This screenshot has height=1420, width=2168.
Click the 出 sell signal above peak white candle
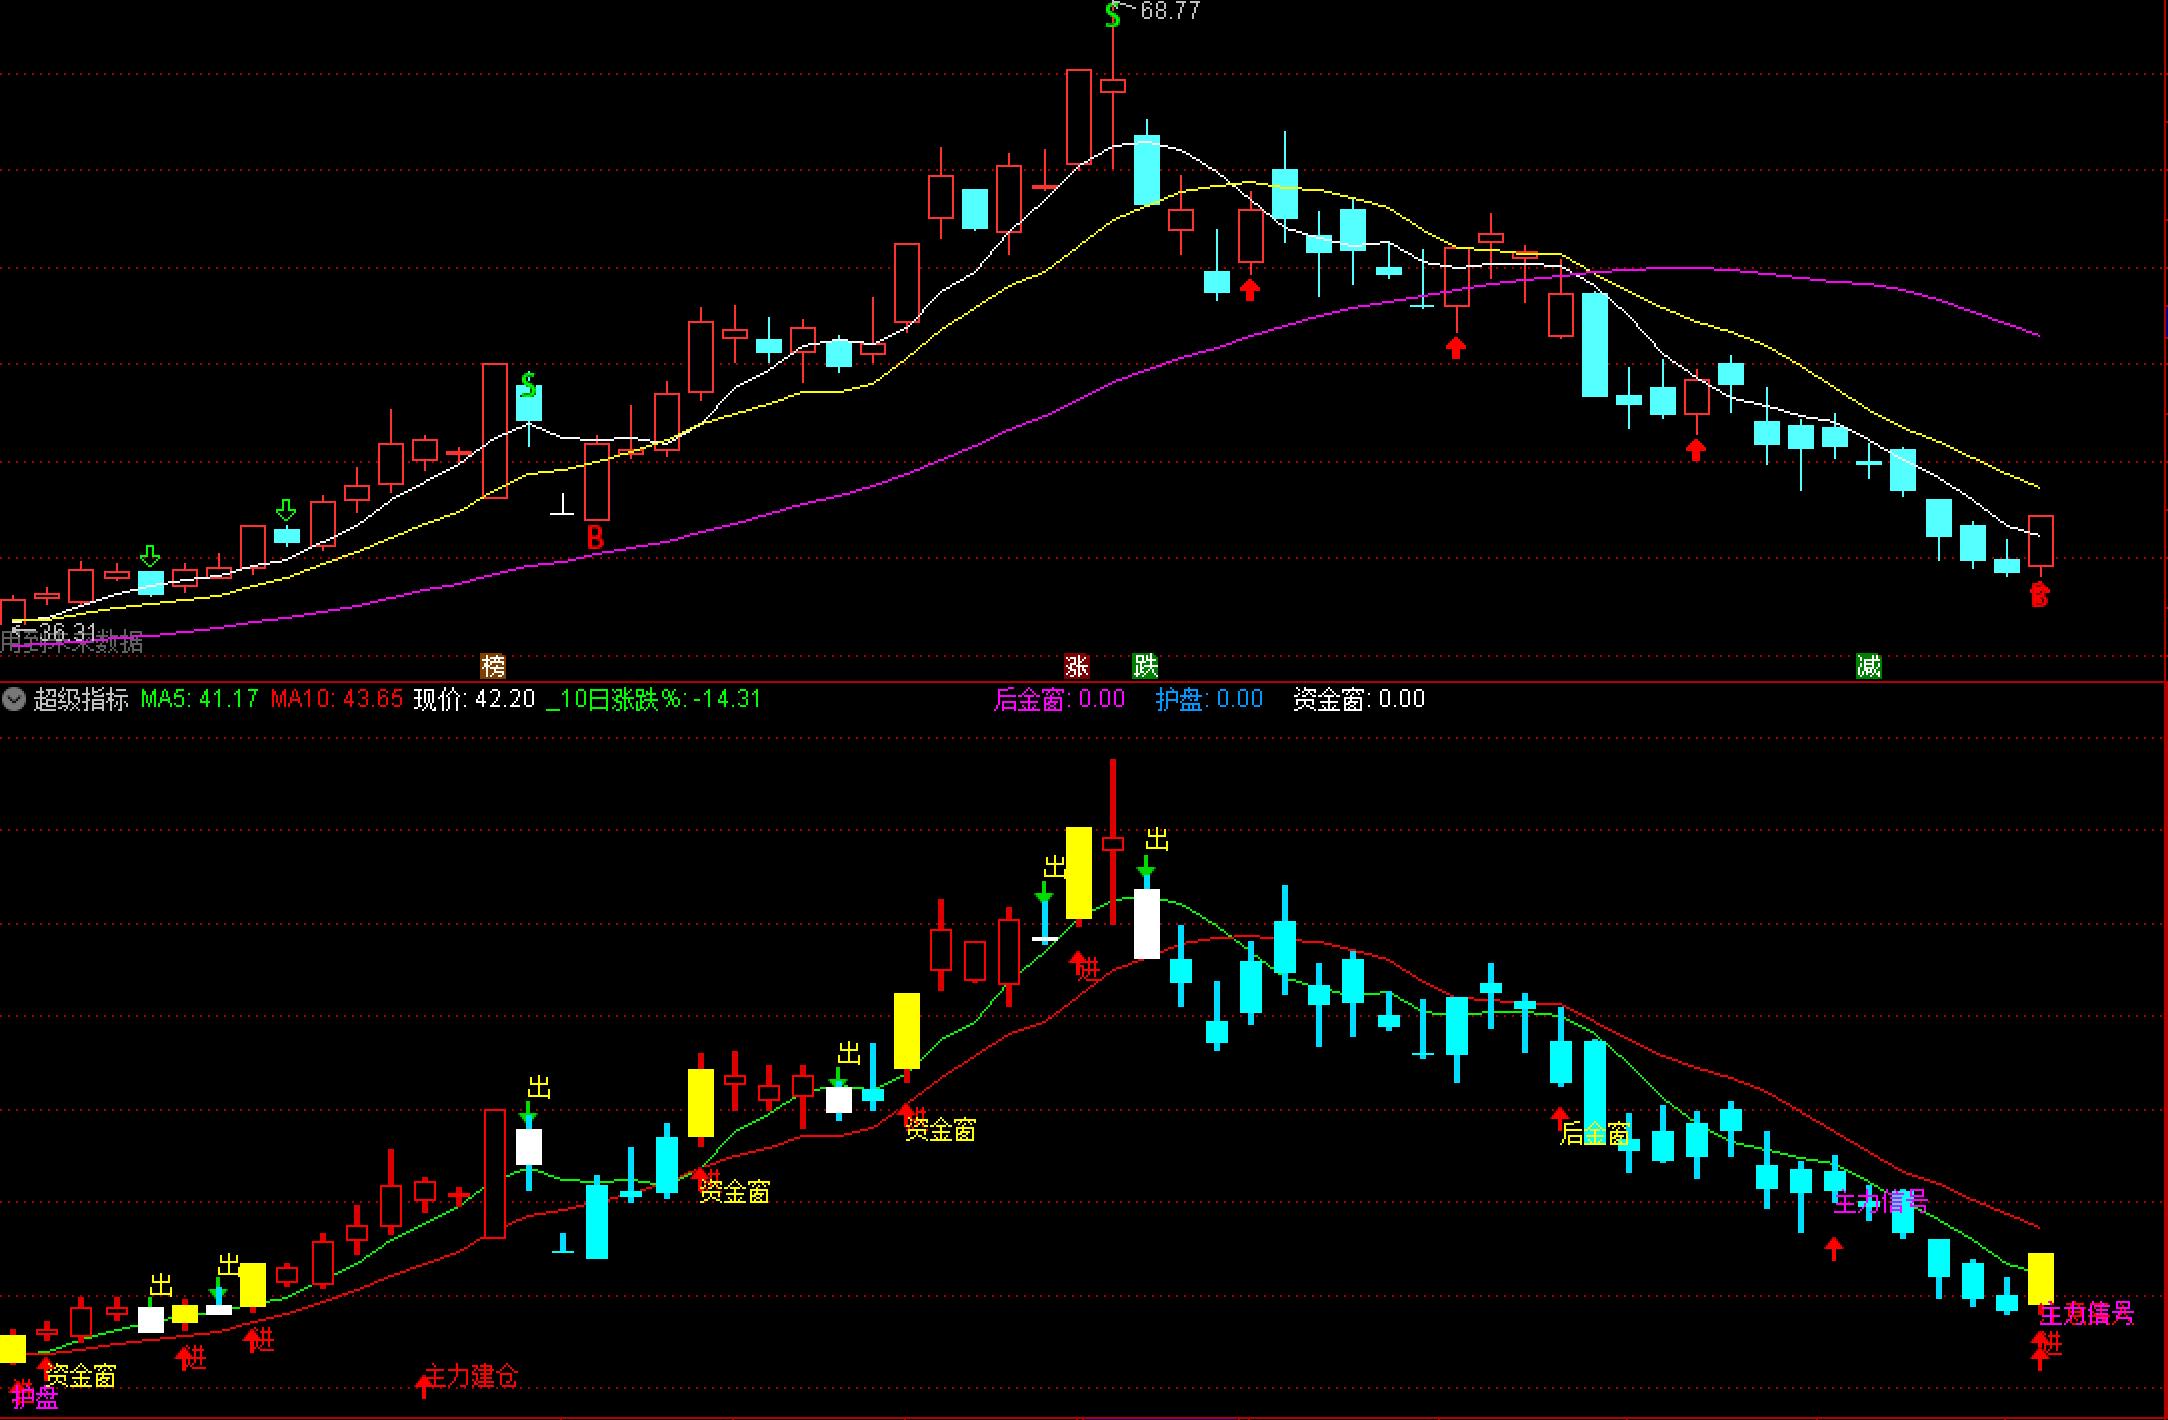[1157, 839]
